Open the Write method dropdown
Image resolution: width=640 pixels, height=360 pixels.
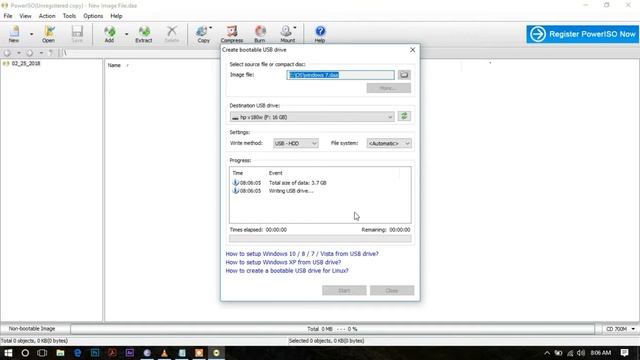296,143
